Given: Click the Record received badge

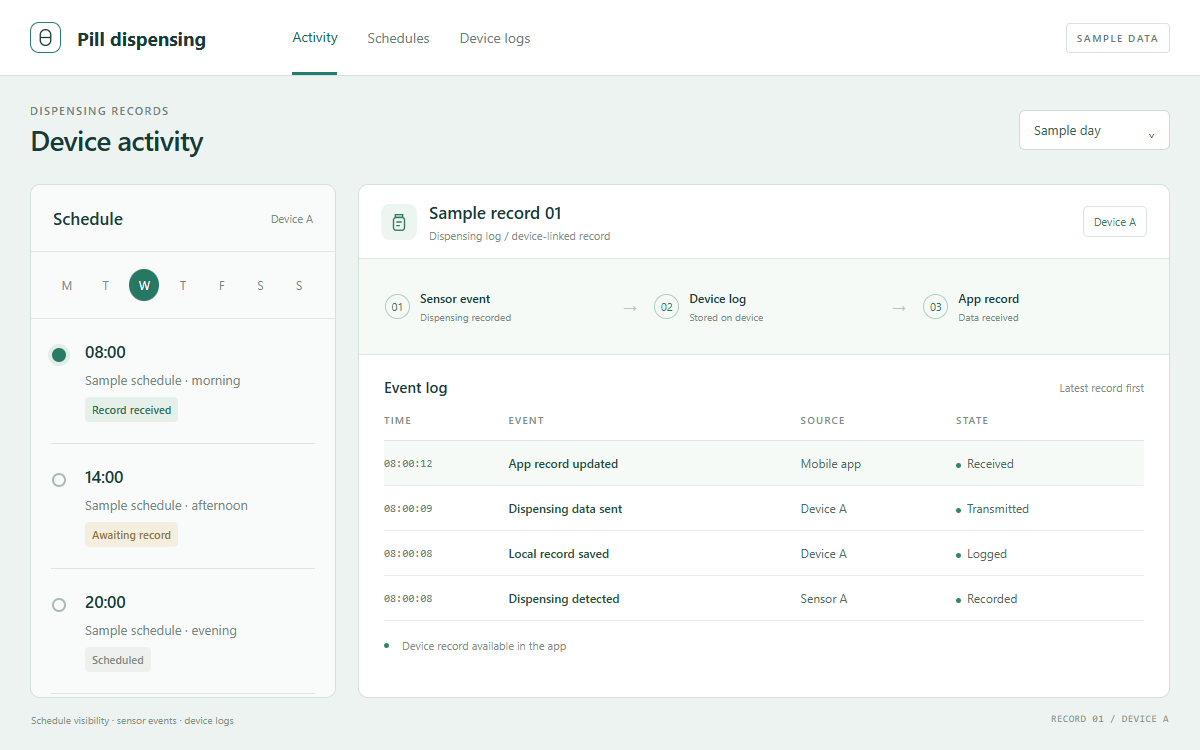Looking at the screenshot, I should (131, 410).
